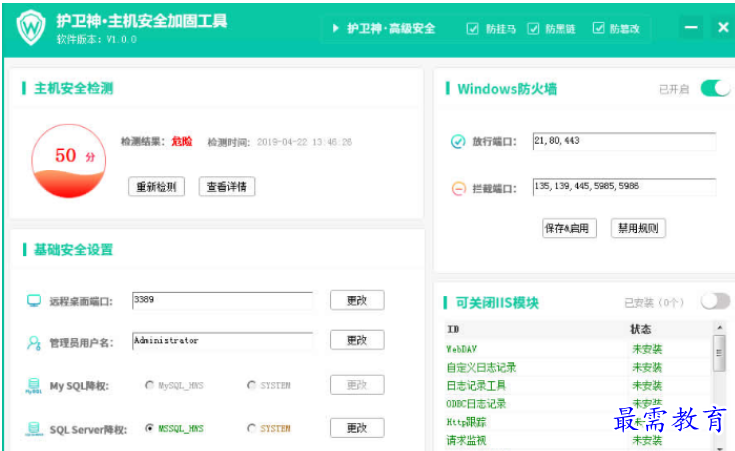735x451 pixels.
Task: Click the 远程桌面端口 monitor icon
Action: coord(34,301)
